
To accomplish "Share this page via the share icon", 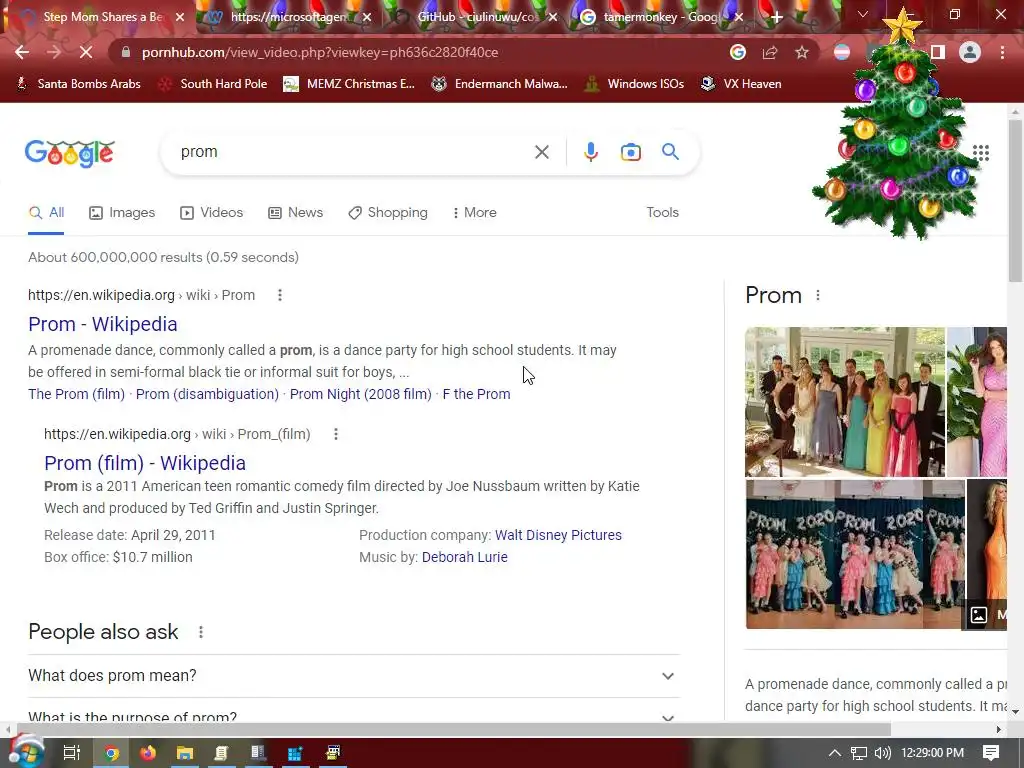I will point(770,52).
